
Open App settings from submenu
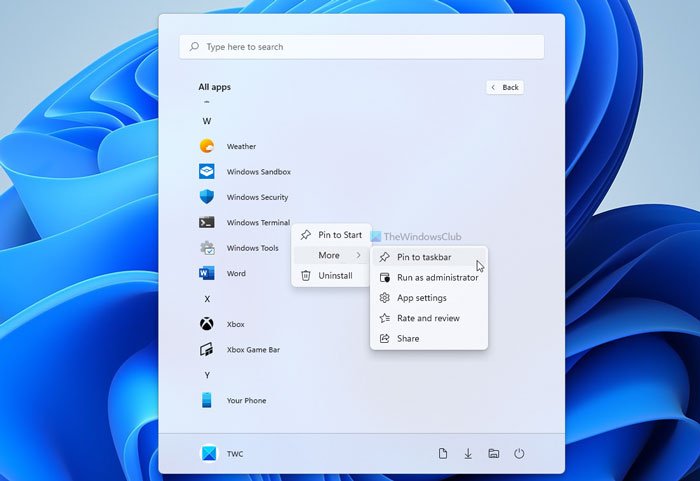pyautogui.click(x=429, y=297)
